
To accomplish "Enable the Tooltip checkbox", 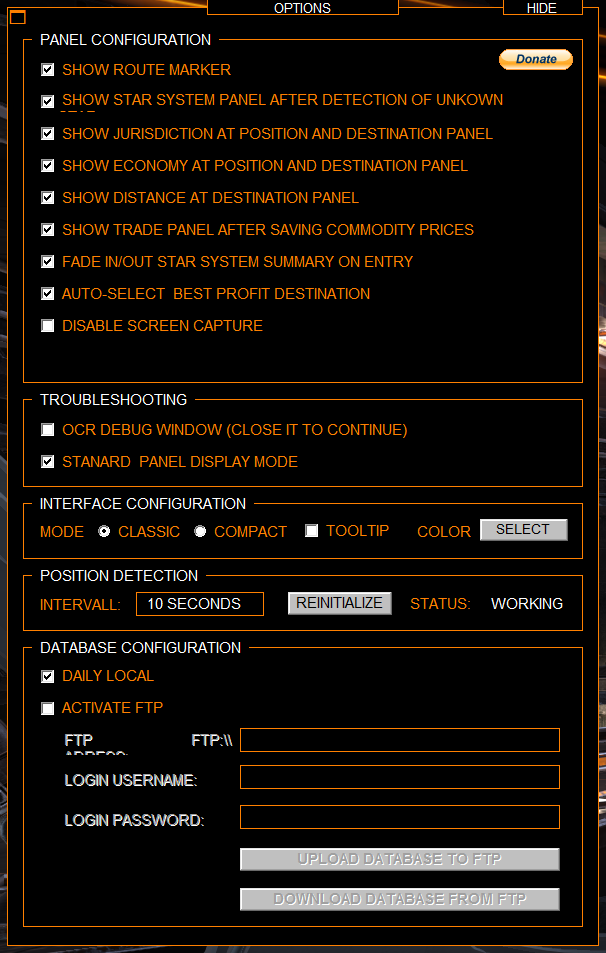I will pos(312,531).
